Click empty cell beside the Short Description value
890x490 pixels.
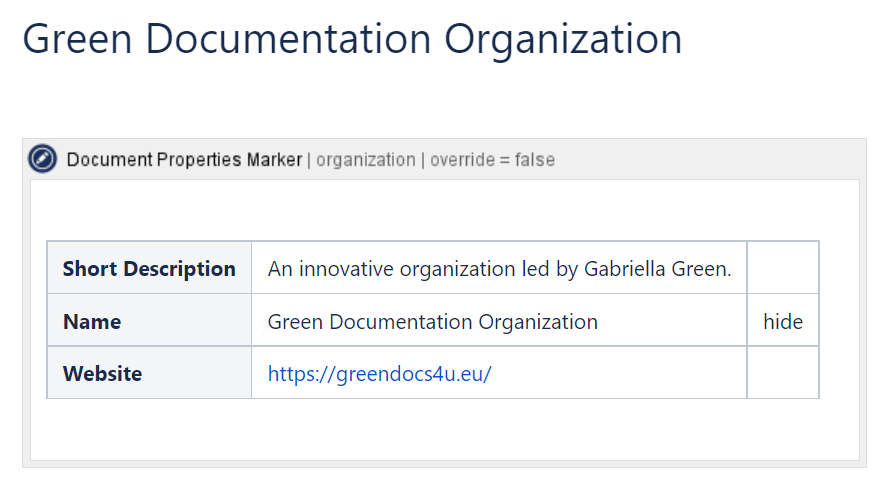[782, 269]
